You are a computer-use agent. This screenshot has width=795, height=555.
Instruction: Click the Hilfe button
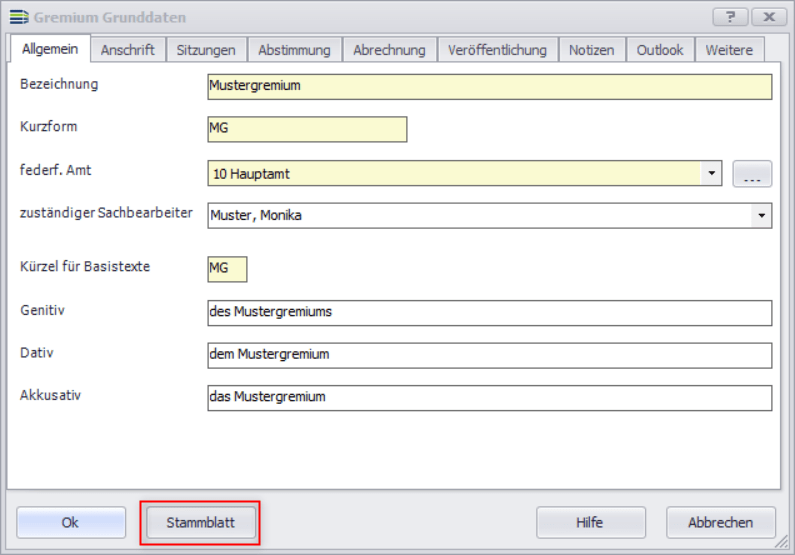click(591, 523)
